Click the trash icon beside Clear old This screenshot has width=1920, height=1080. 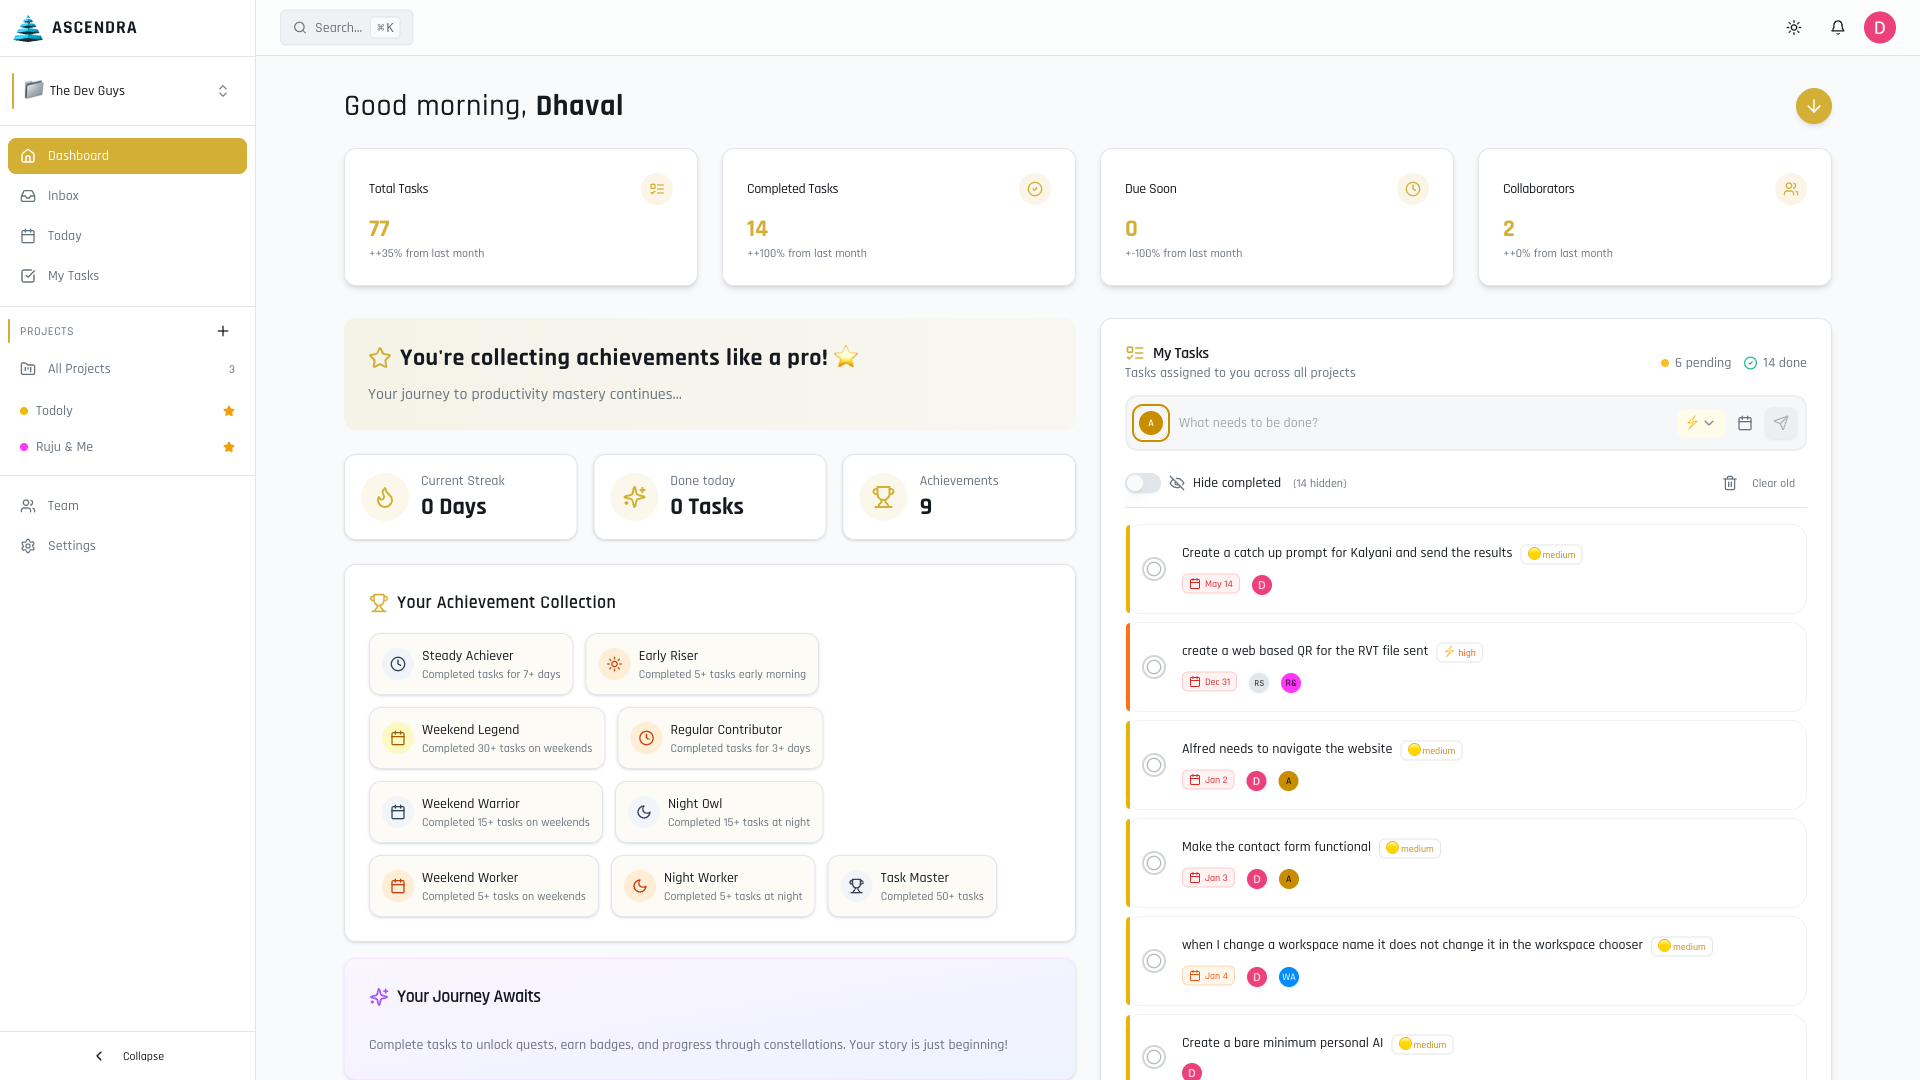[1730, 483]
